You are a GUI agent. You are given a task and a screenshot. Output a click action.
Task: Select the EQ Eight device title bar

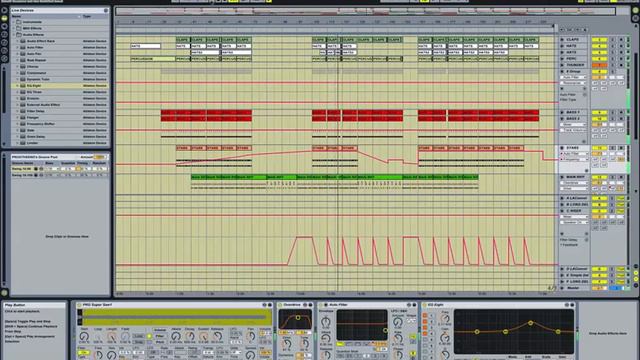(x=499, y=305)
